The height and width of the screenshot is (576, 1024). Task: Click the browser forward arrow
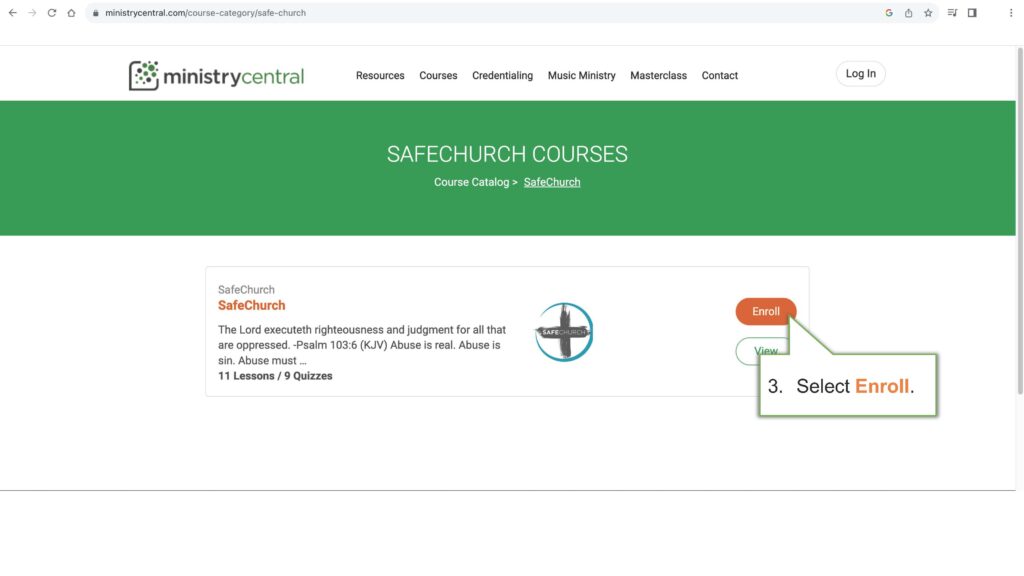pyautogui.click(x=32, y=12)
